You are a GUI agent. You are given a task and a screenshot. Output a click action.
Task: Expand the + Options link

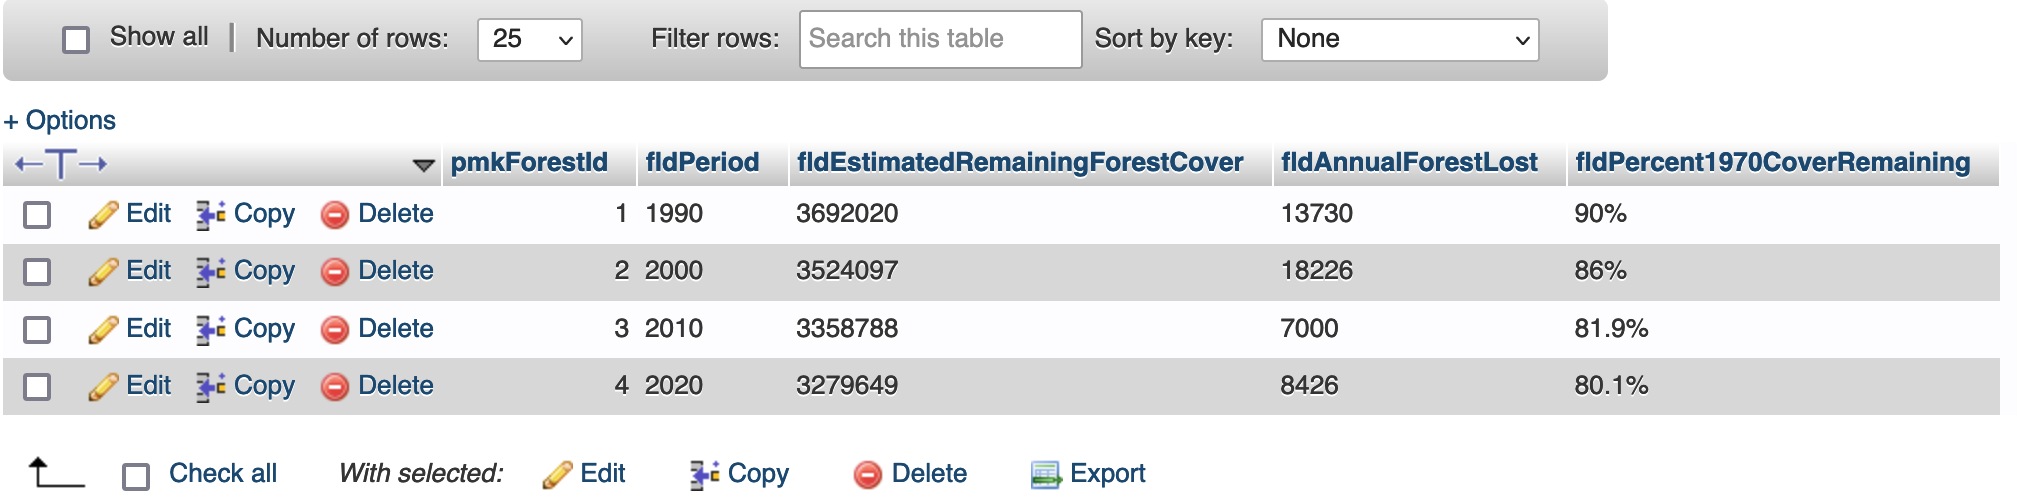click(60, 121)
